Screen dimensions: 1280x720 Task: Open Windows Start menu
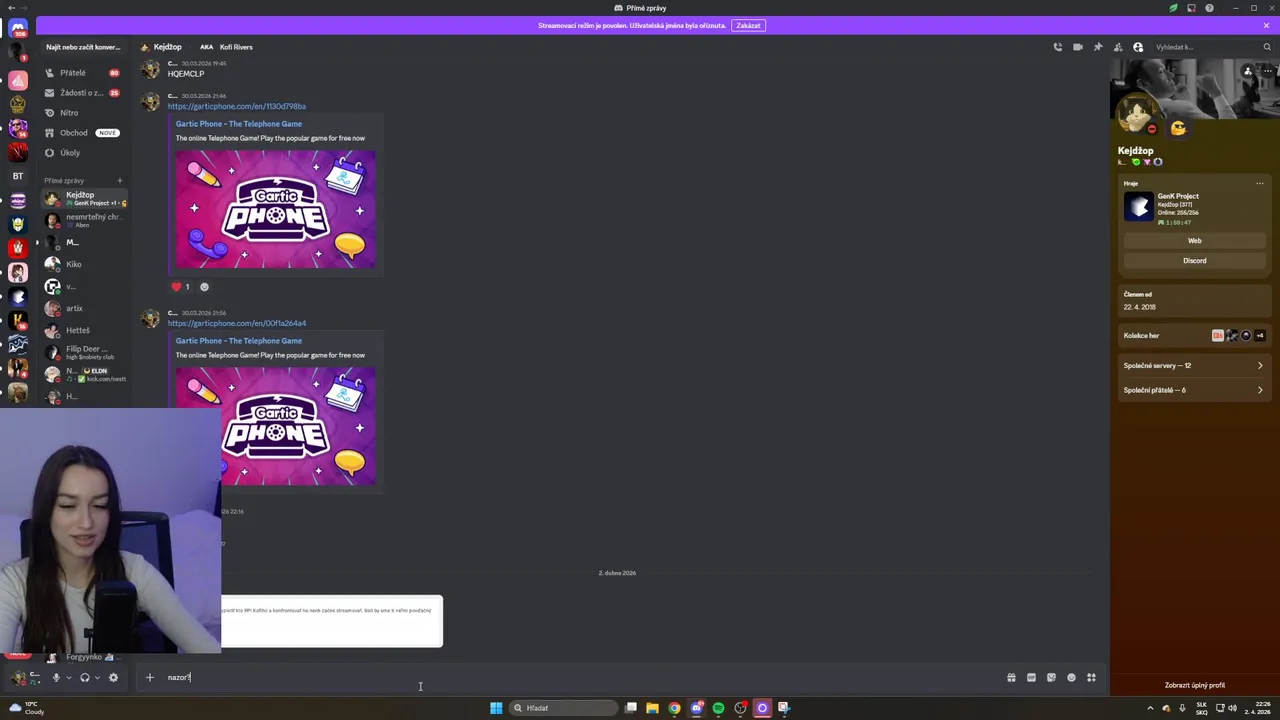coord(496,708)
